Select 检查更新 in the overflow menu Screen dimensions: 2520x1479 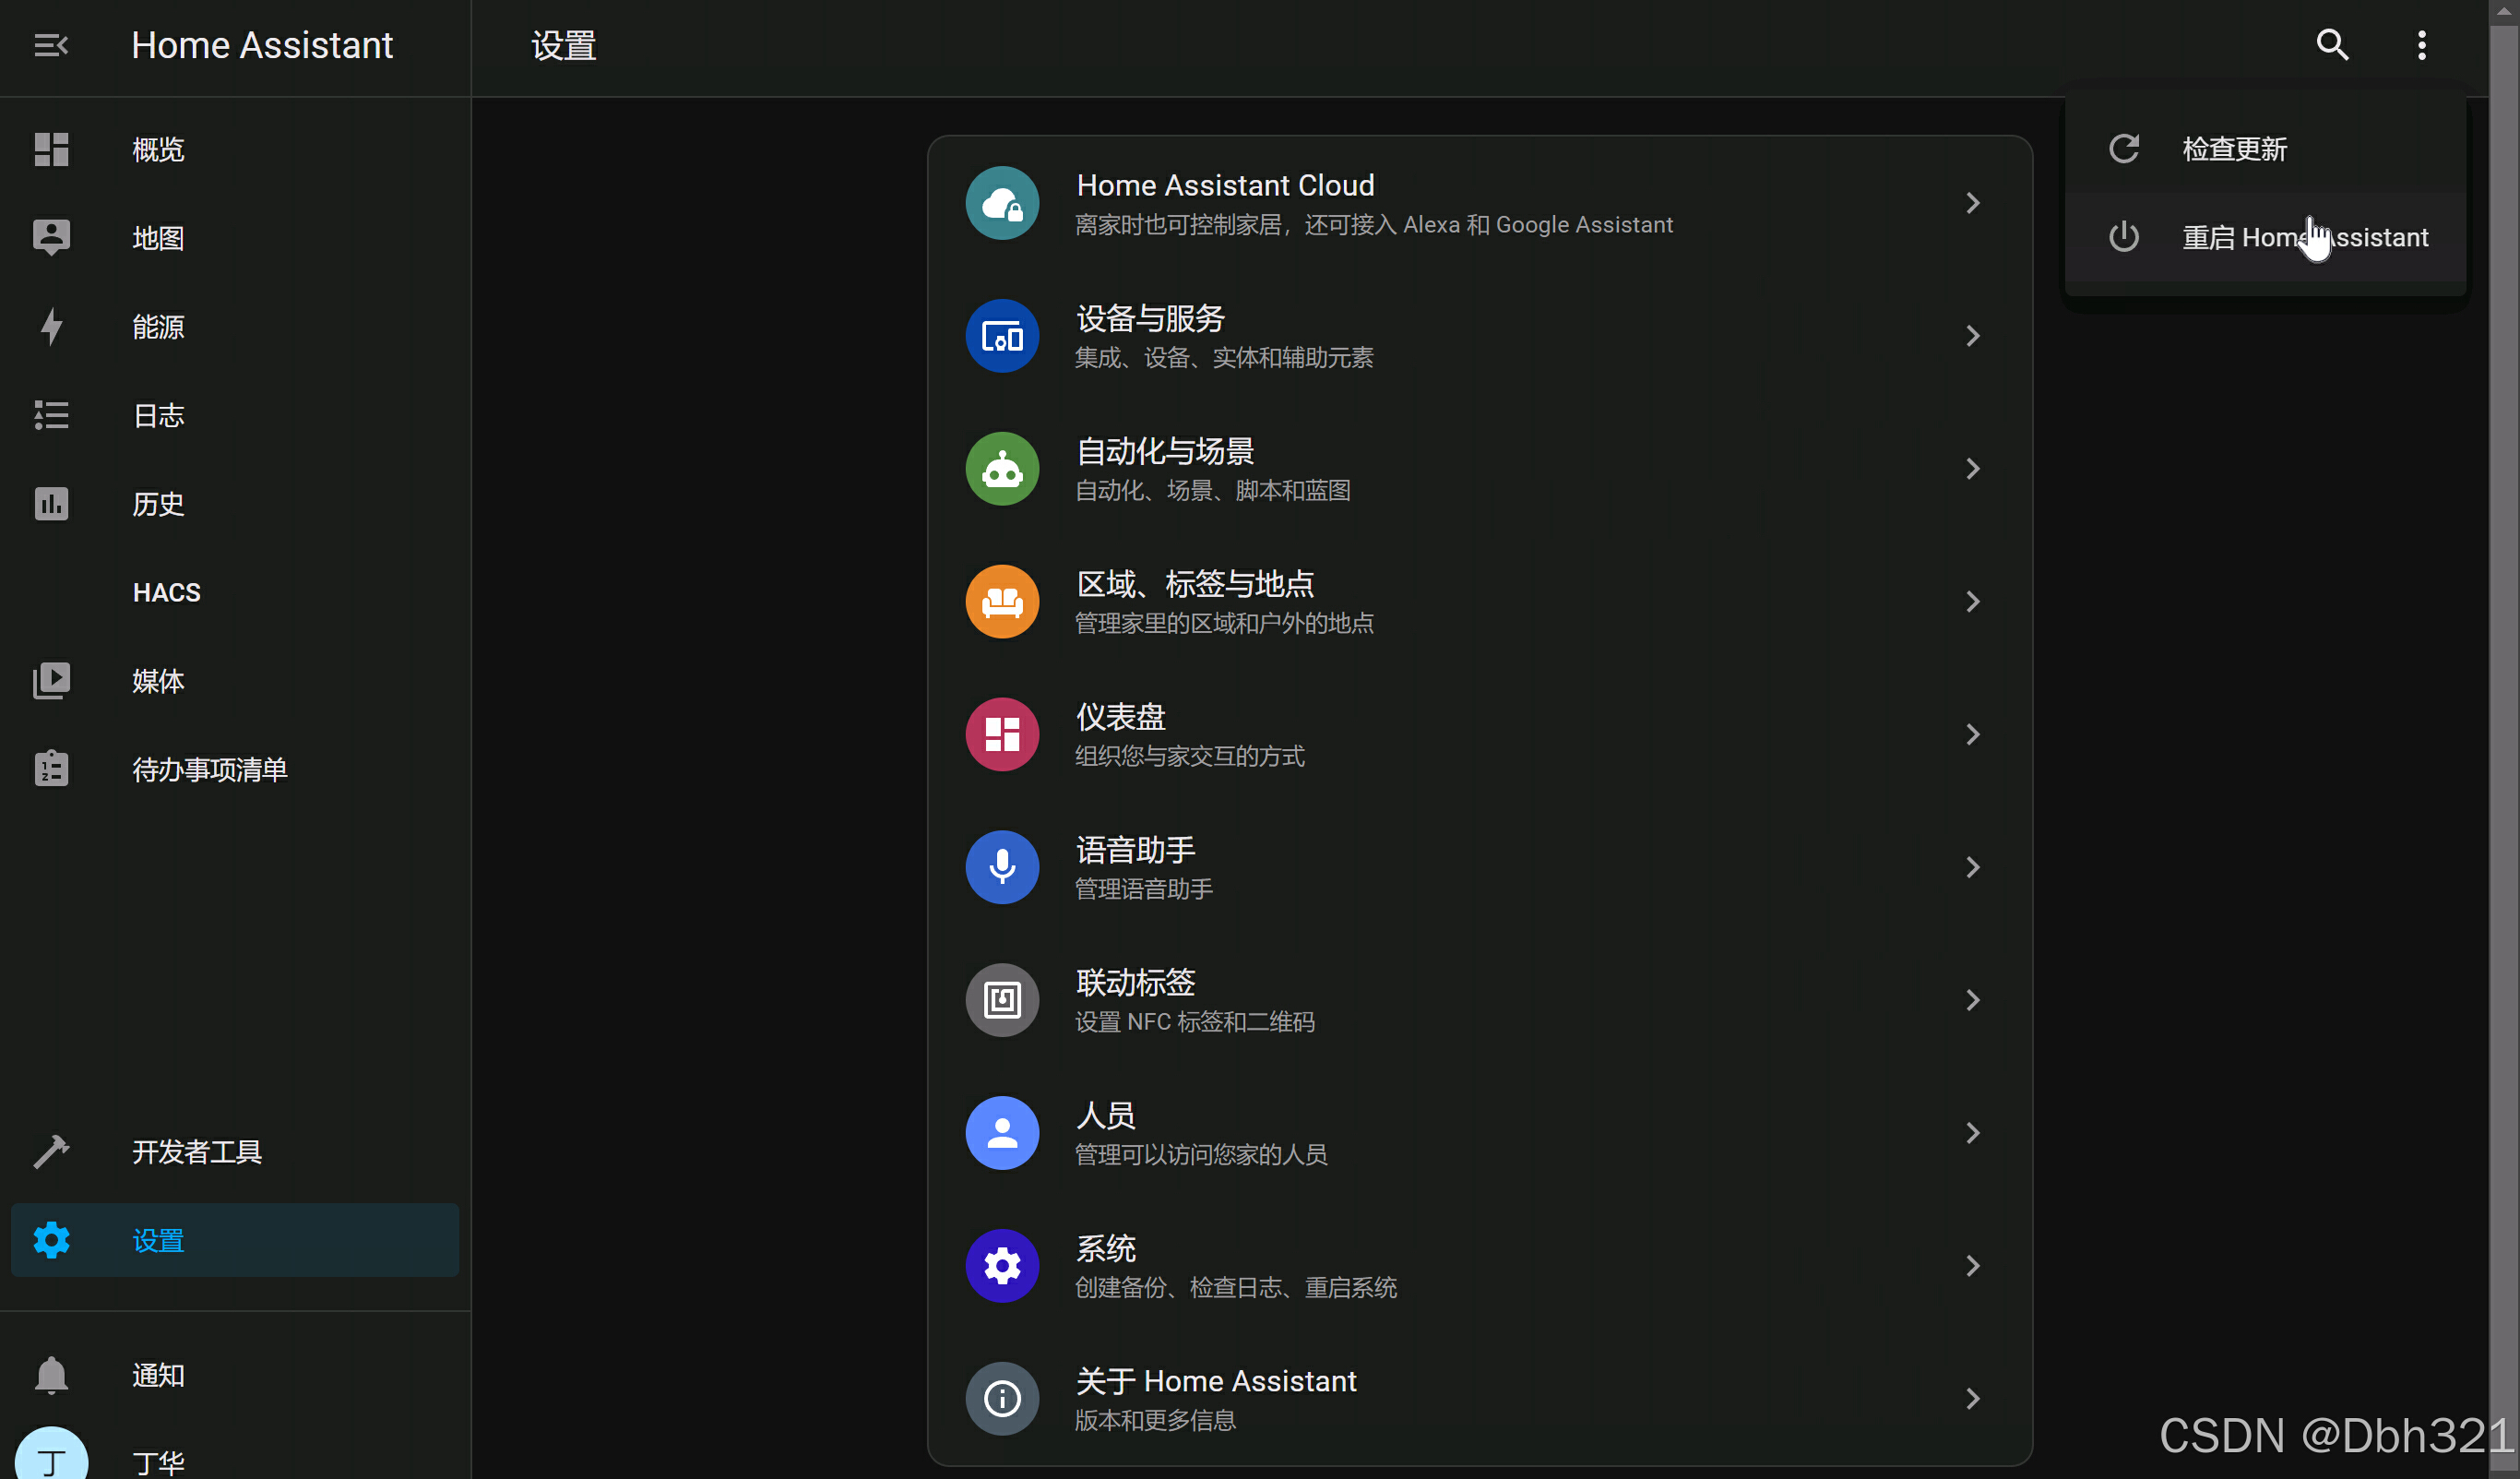(2265, 149)
